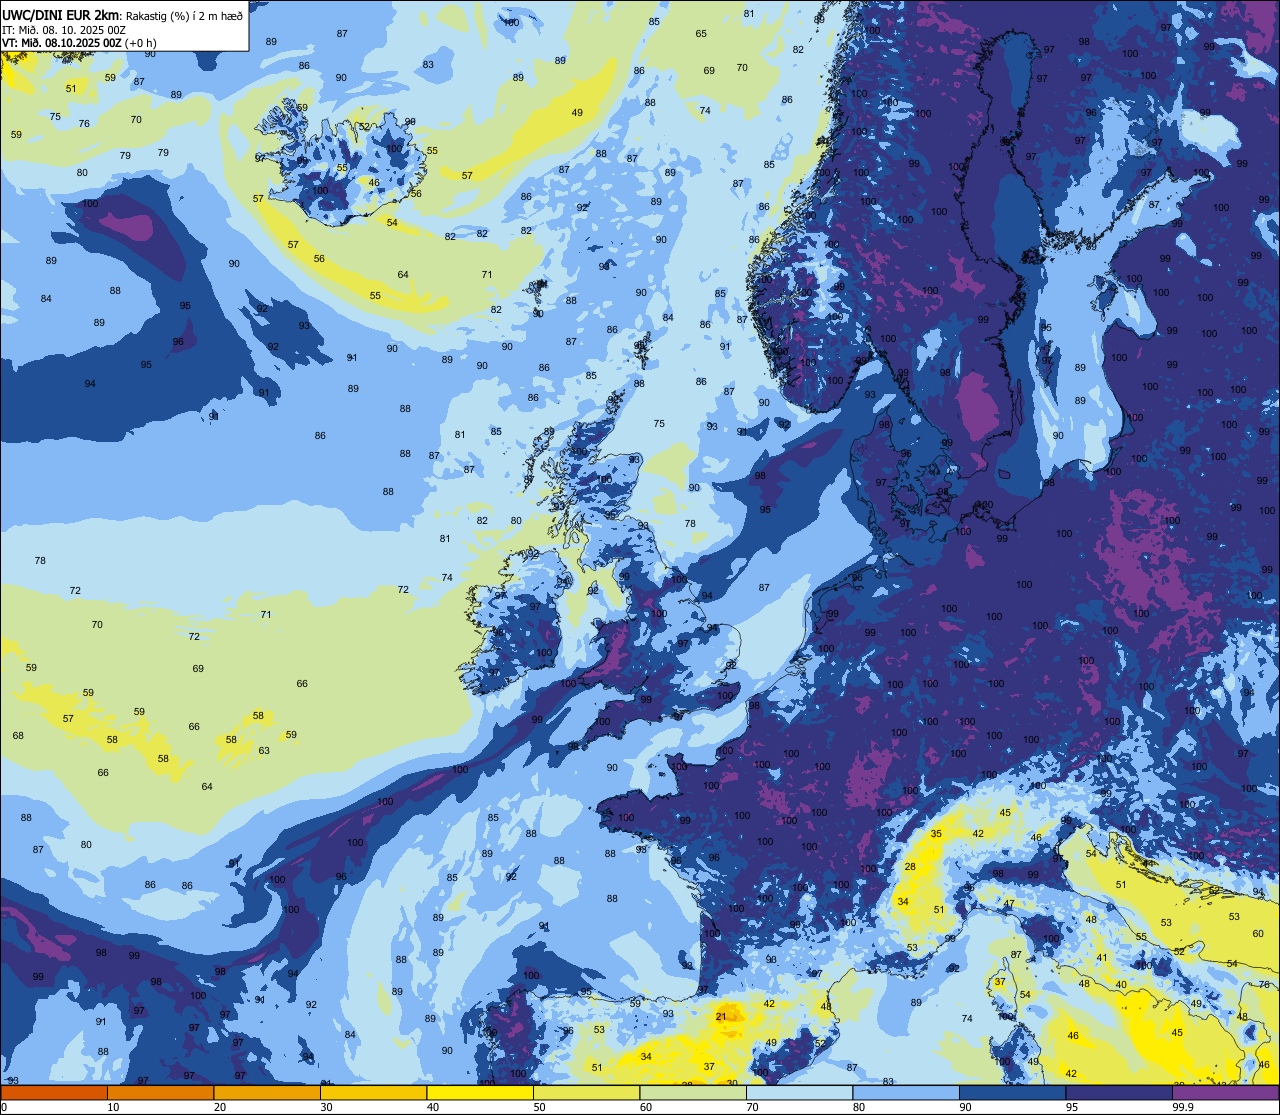1280x1115 pixels.
Task: Click the humidity value '63' on the map
Action: (264, 750)
